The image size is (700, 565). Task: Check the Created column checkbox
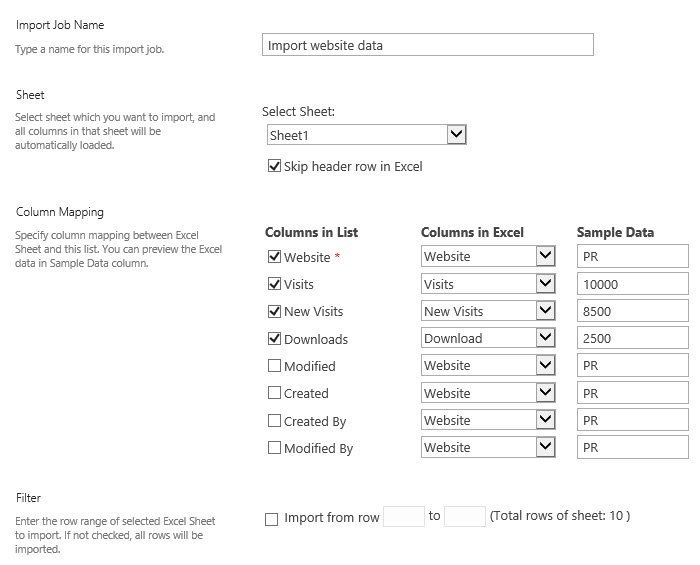(274, 393)
